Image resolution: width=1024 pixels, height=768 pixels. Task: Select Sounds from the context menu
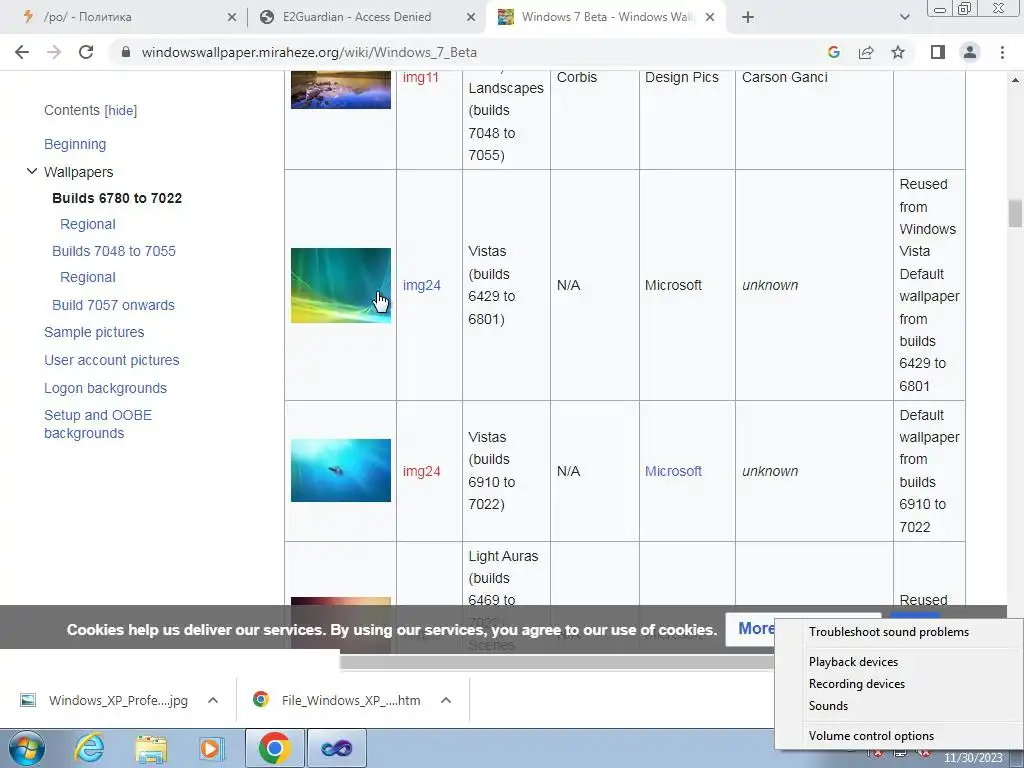(828, 706)
